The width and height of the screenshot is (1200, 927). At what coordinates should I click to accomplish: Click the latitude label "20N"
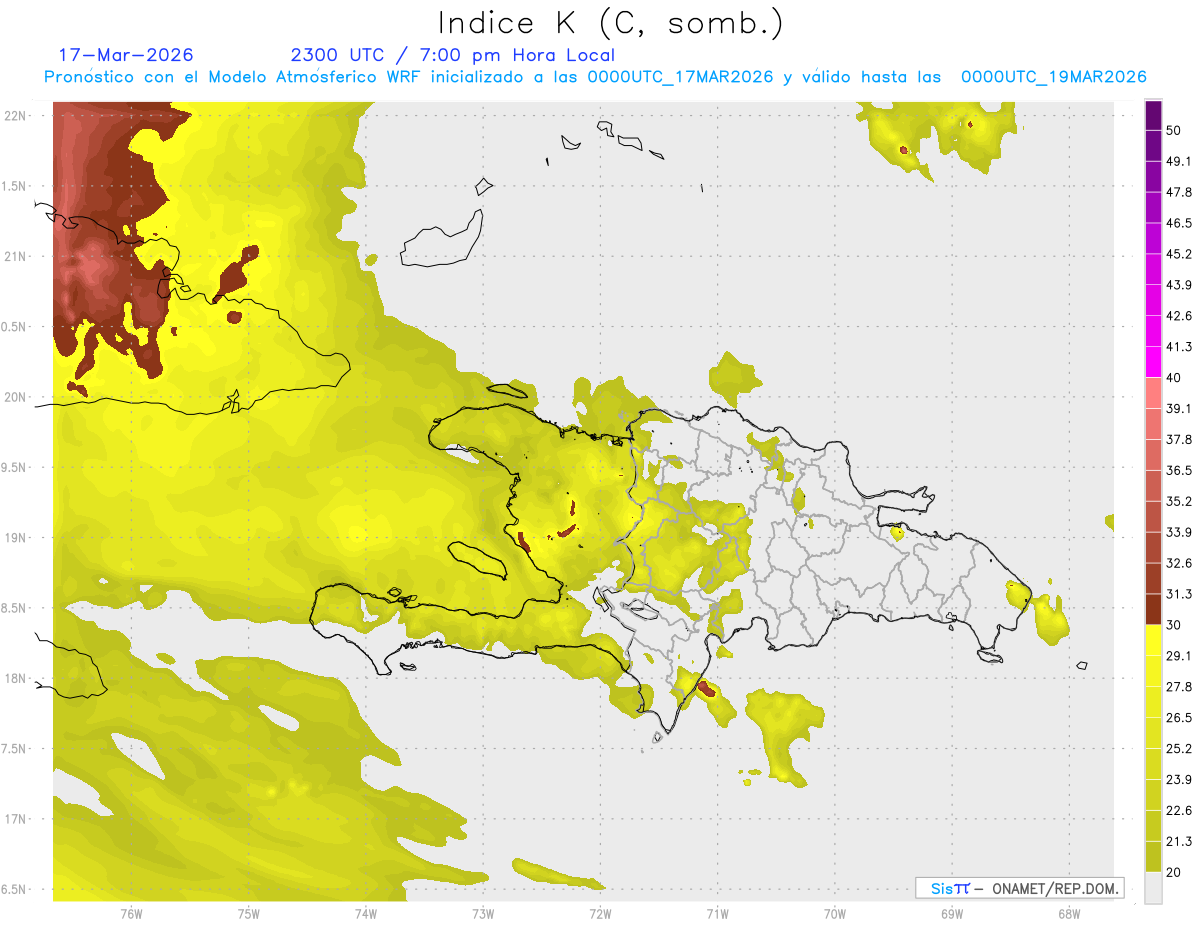(16, 397)
